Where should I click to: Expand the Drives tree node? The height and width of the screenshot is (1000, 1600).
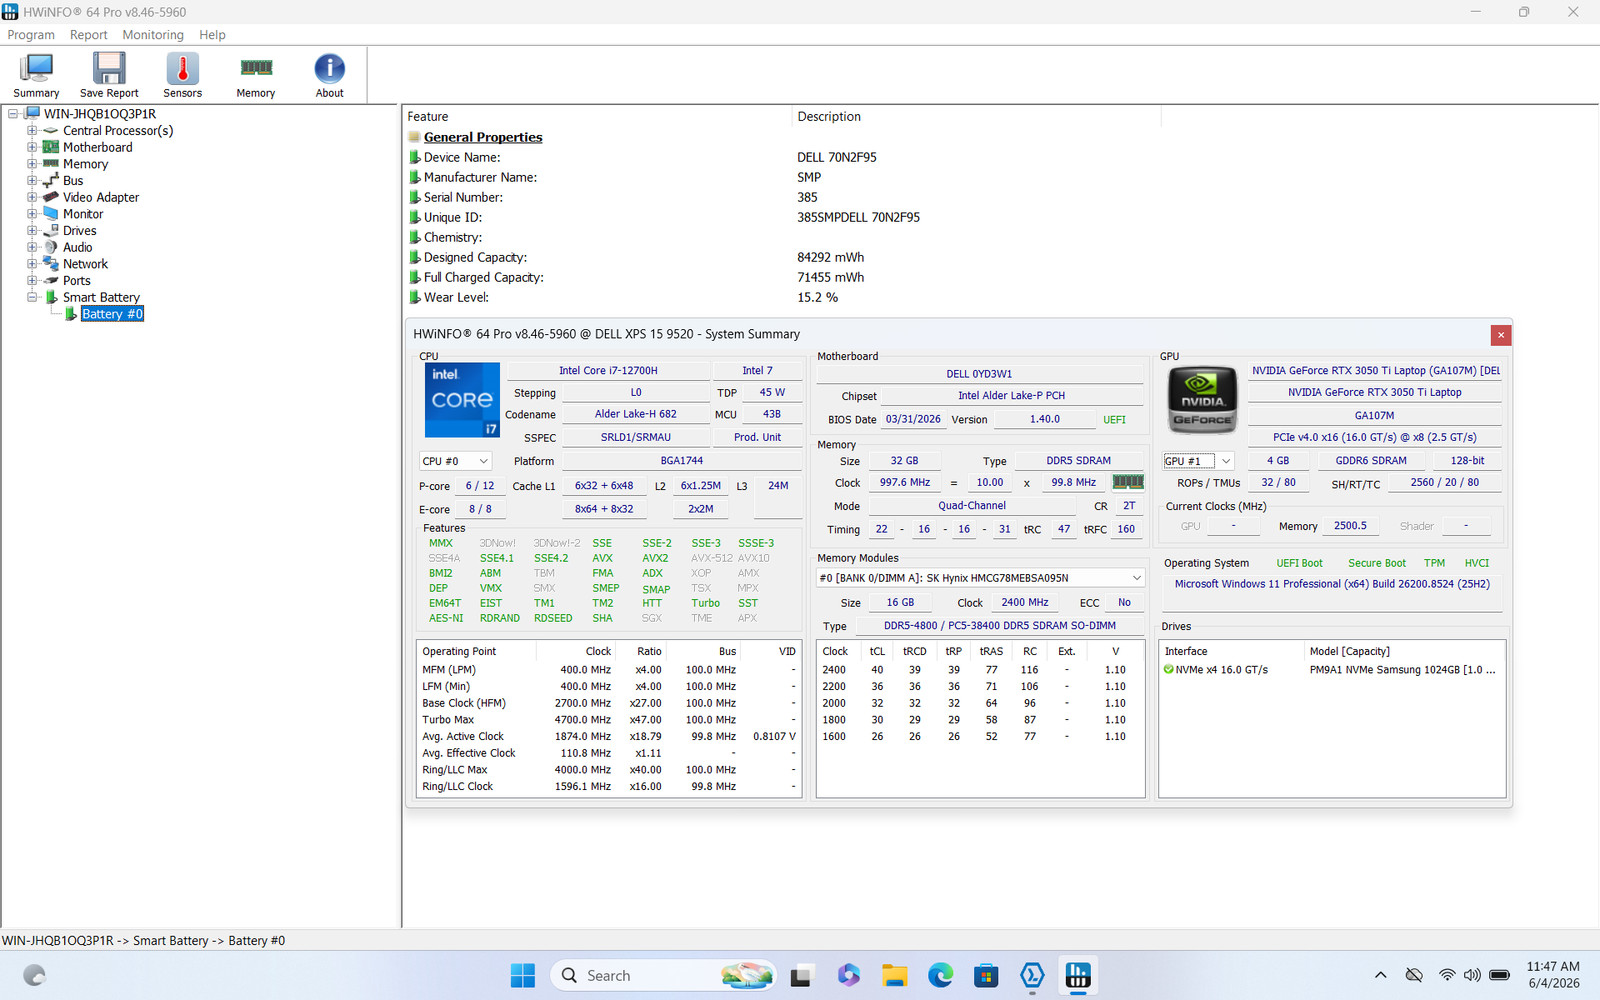pos(32,231)
